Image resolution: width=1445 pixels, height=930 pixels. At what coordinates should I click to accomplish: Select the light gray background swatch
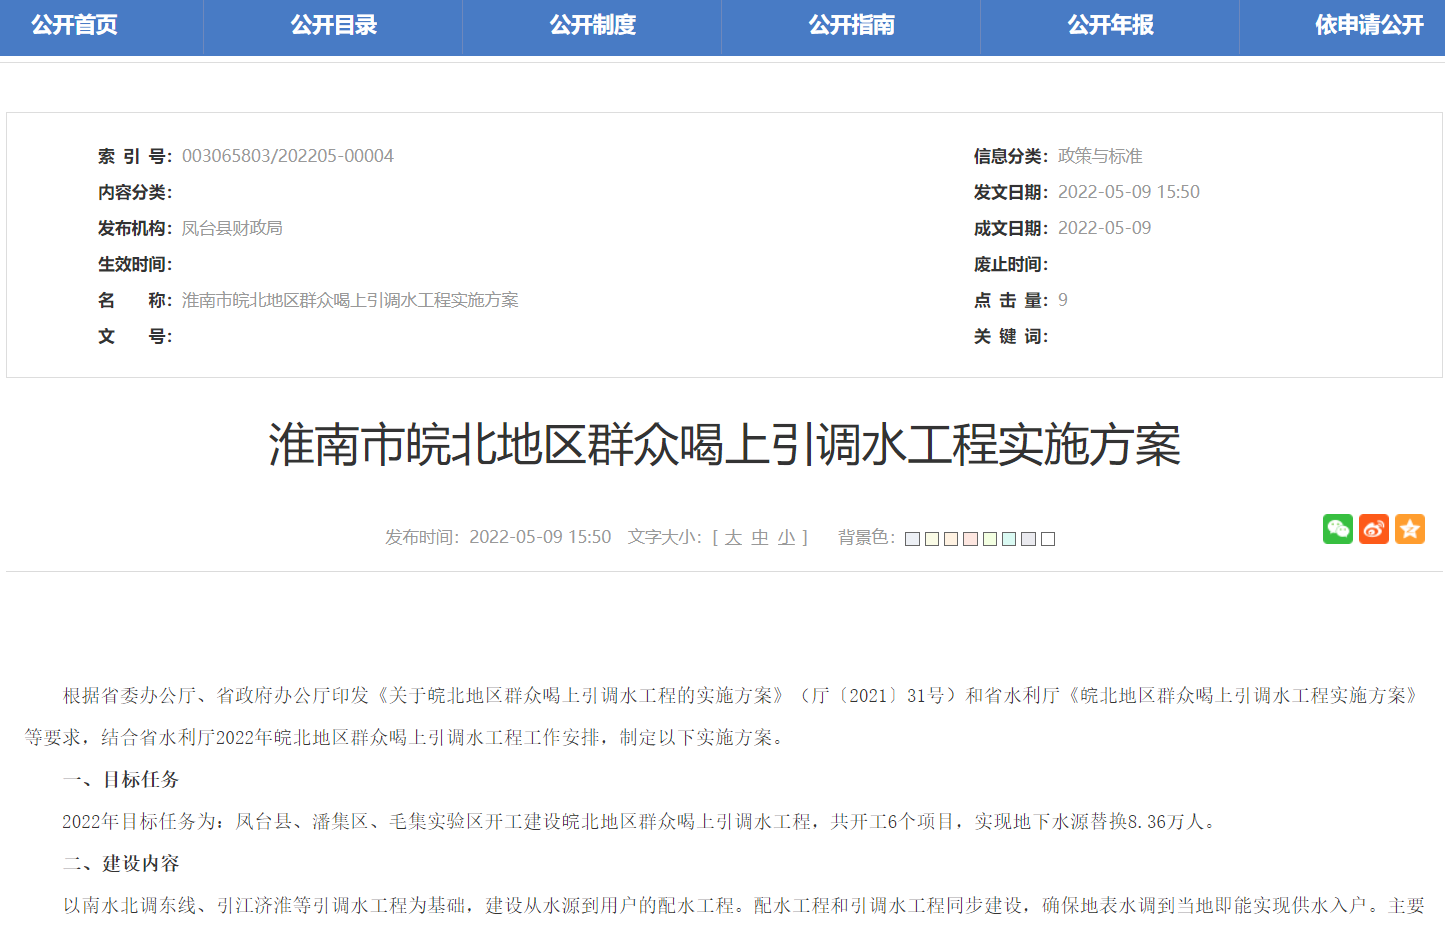tap(1028, 538)
